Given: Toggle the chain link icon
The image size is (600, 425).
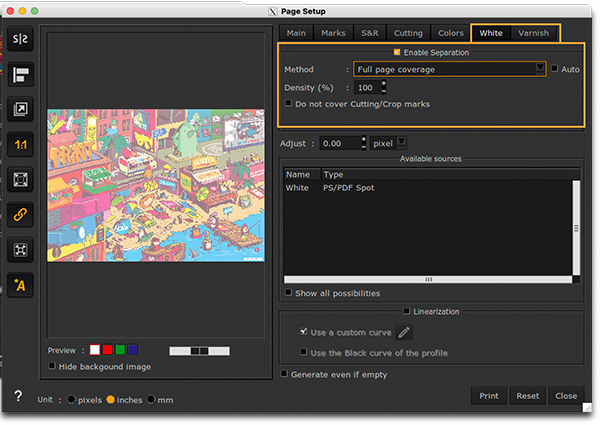Looking at the screenshot, I should [20, 214].
